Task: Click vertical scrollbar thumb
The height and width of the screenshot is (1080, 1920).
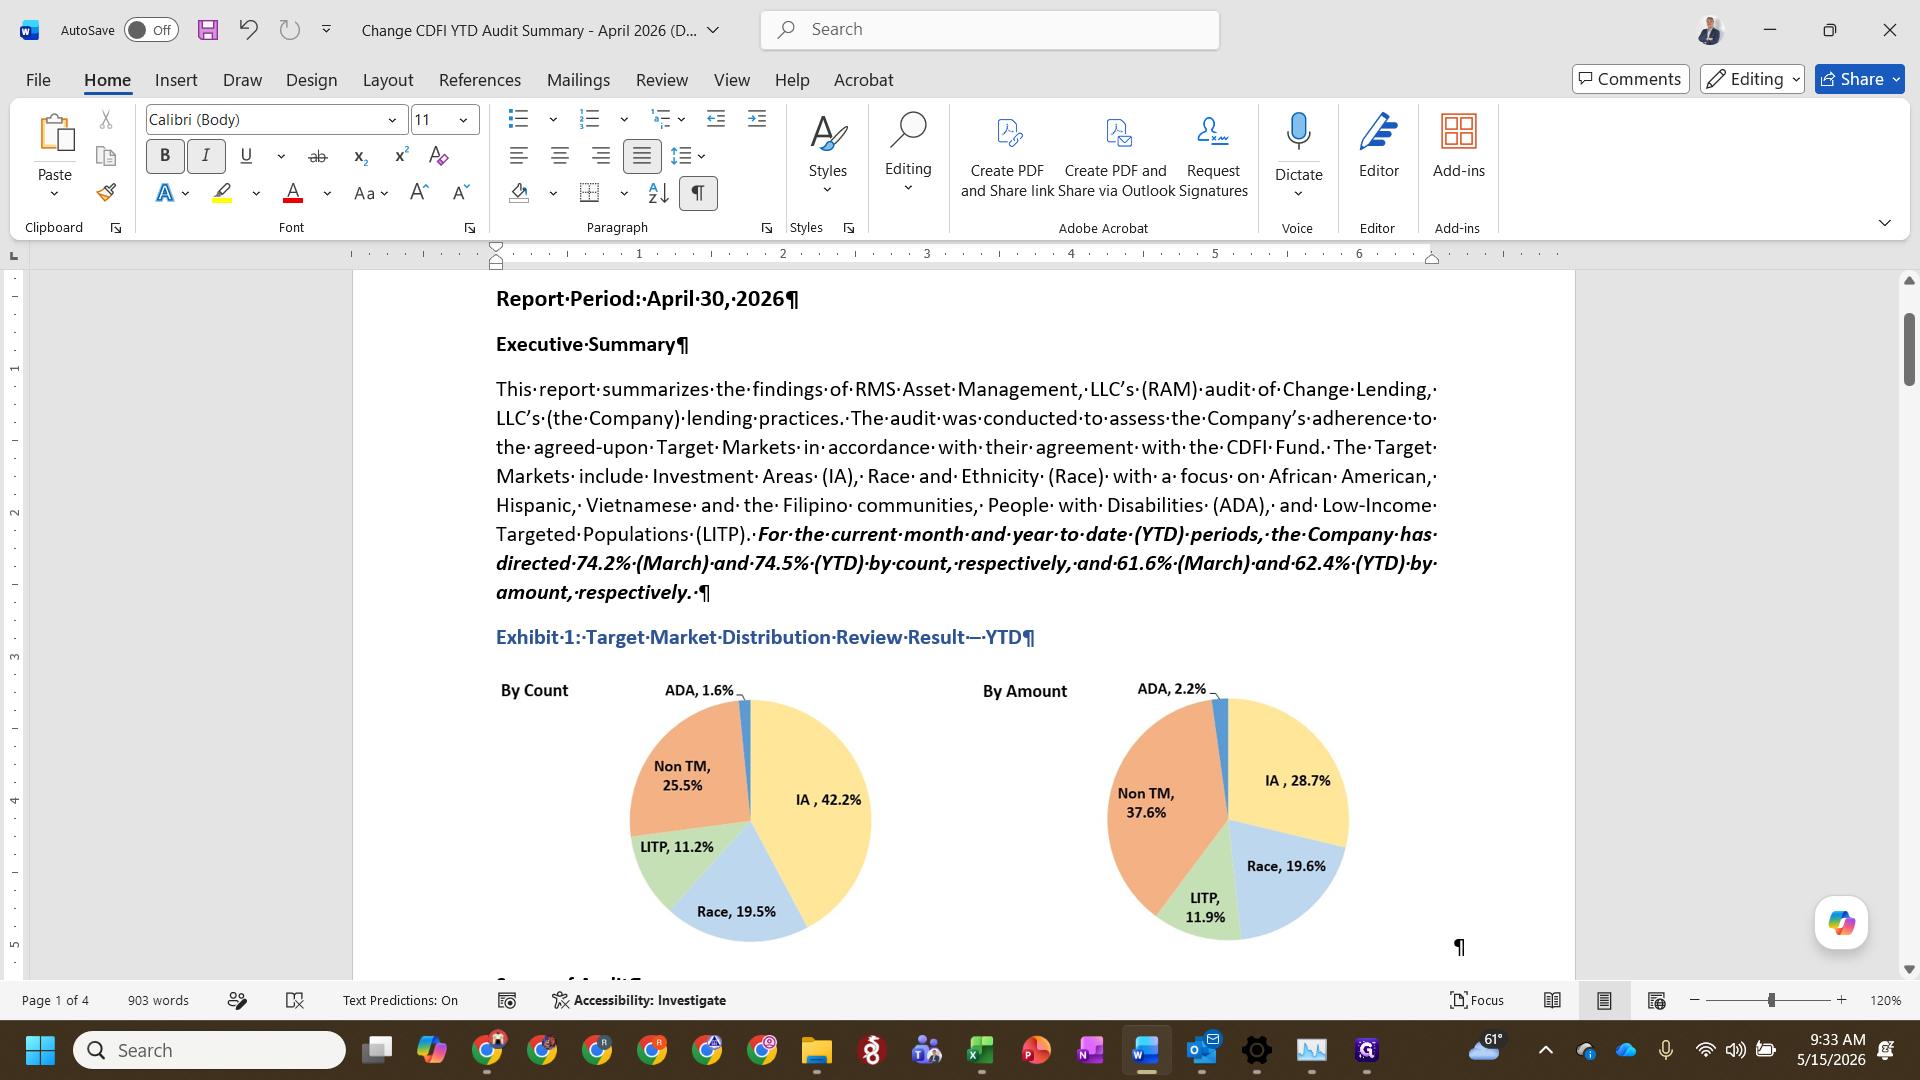Action: (x=1908, y=349)
